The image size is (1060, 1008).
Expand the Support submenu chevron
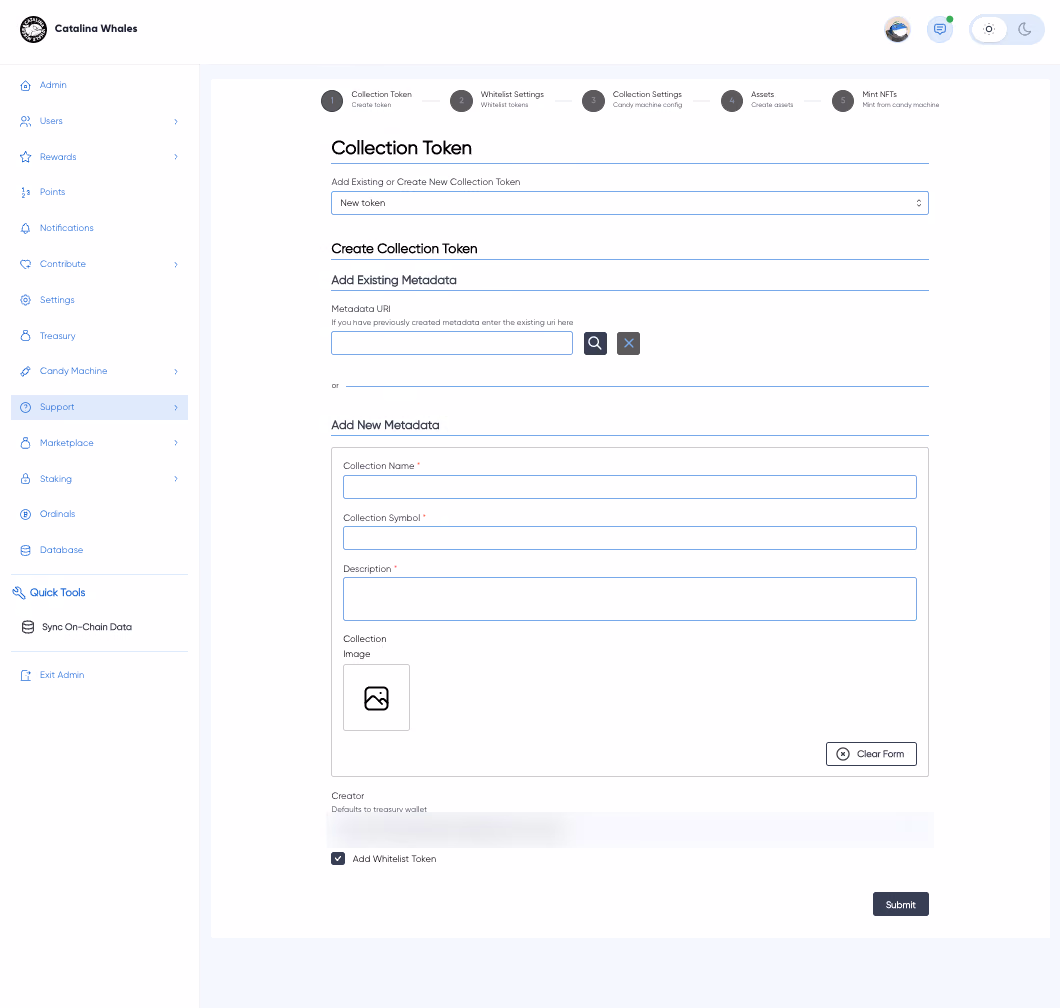pyautogui.click(x=176, y=408)
